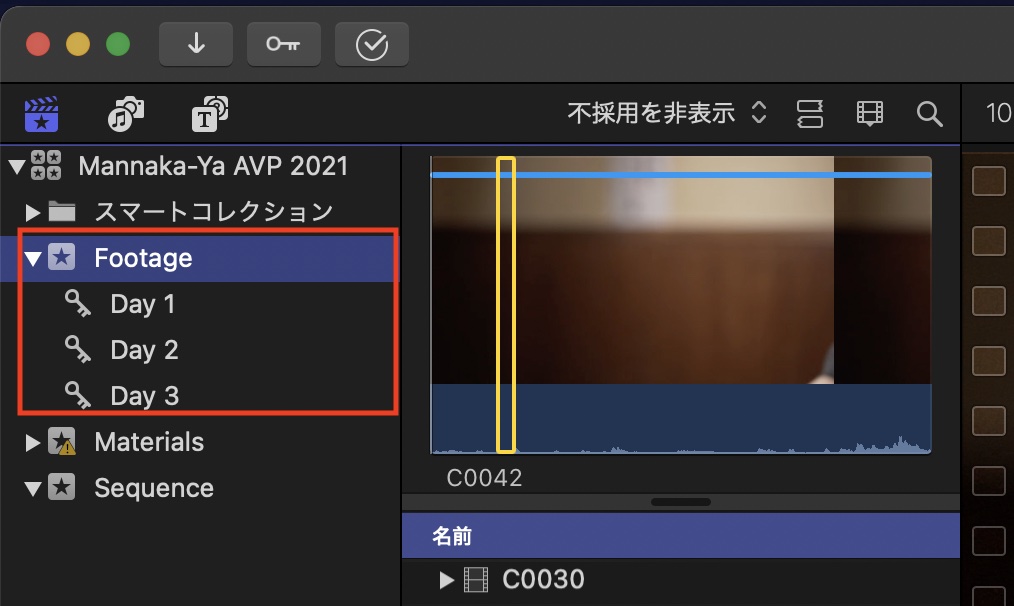Collapse the Footage event
Image resolution: width=1014 pixels, height=606 pixels.
[33, 259]
